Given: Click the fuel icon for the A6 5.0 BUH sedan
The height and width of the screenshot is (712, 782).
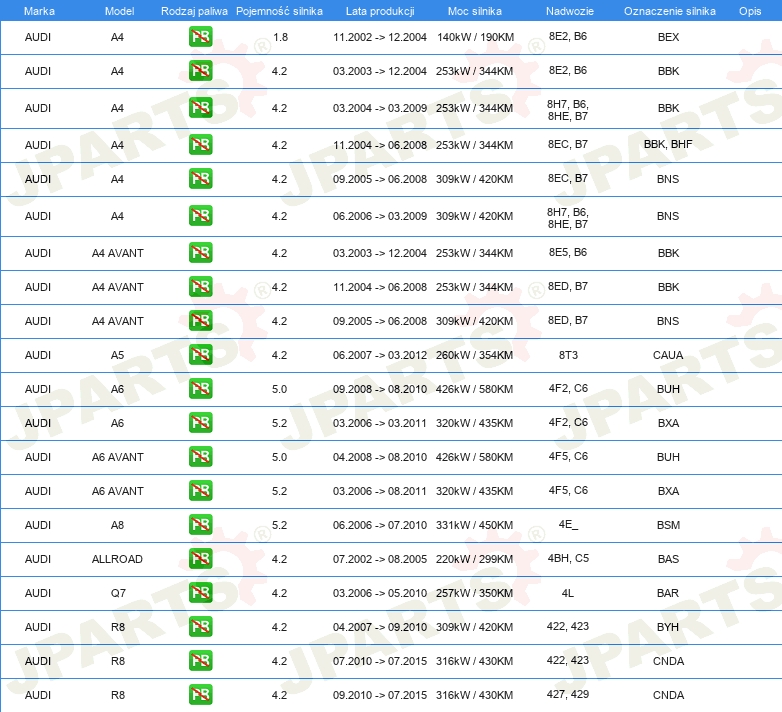Looking at the screenshot, I should (200, 389).
